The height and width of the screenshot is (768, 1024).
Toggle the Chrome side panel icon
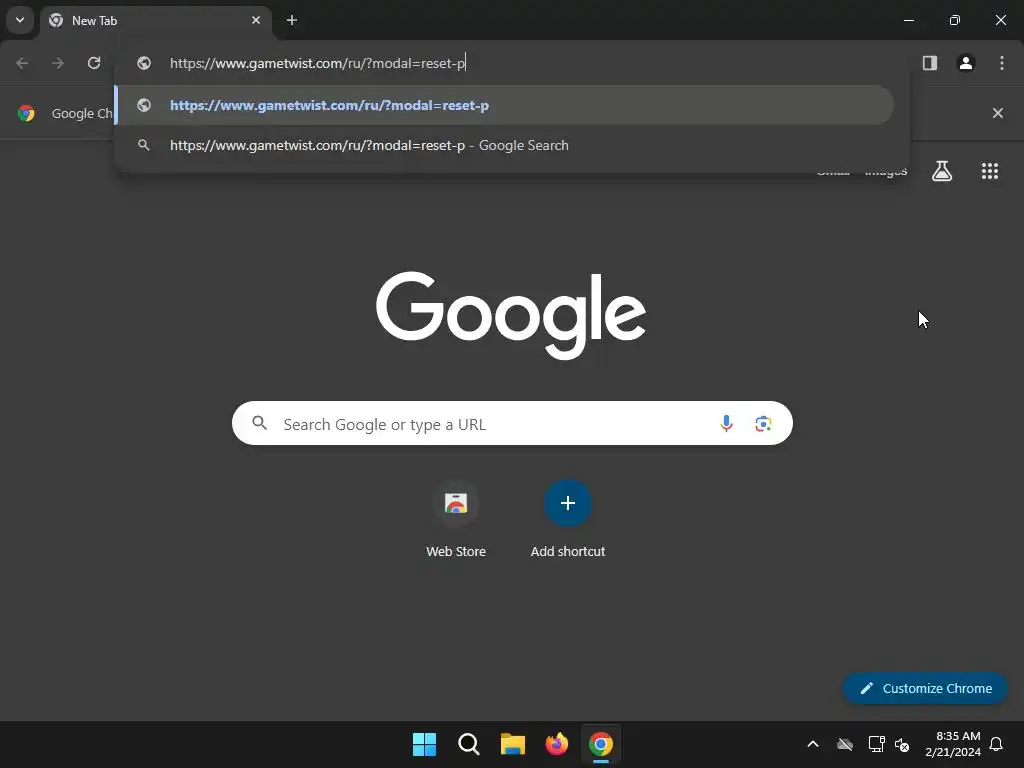coord(929,63)
